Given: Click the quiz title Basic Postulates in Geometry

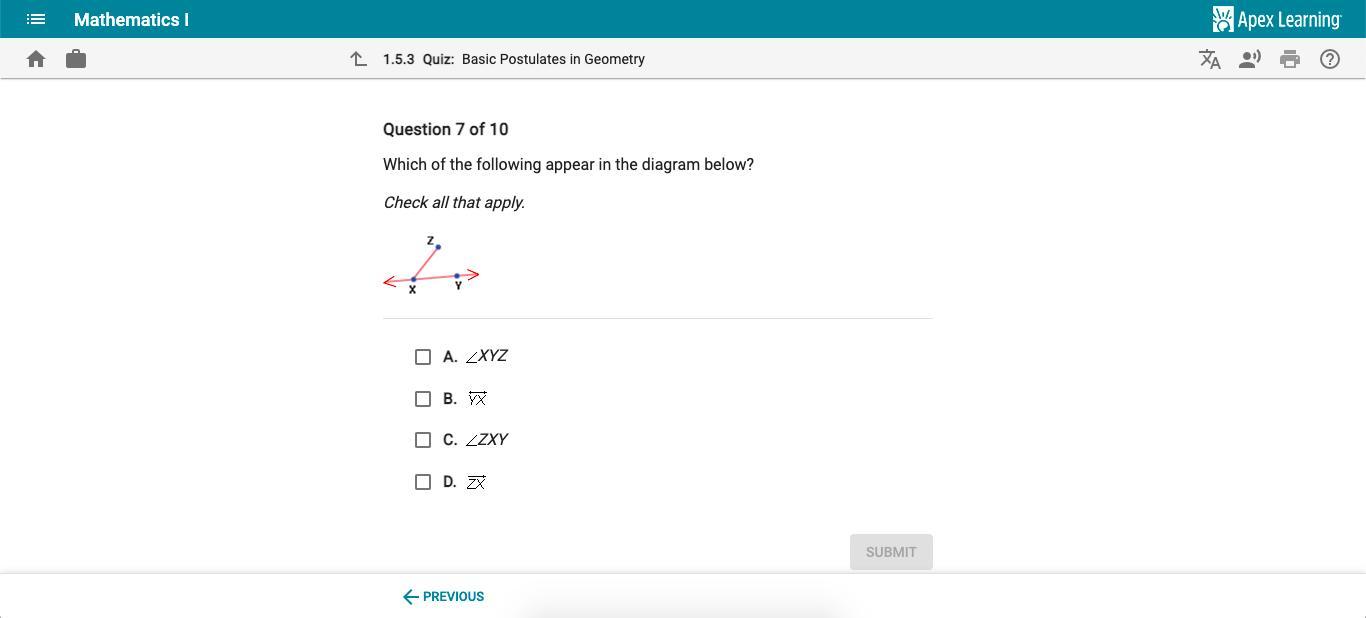Looking at the screenshot, I should (553, 59).
